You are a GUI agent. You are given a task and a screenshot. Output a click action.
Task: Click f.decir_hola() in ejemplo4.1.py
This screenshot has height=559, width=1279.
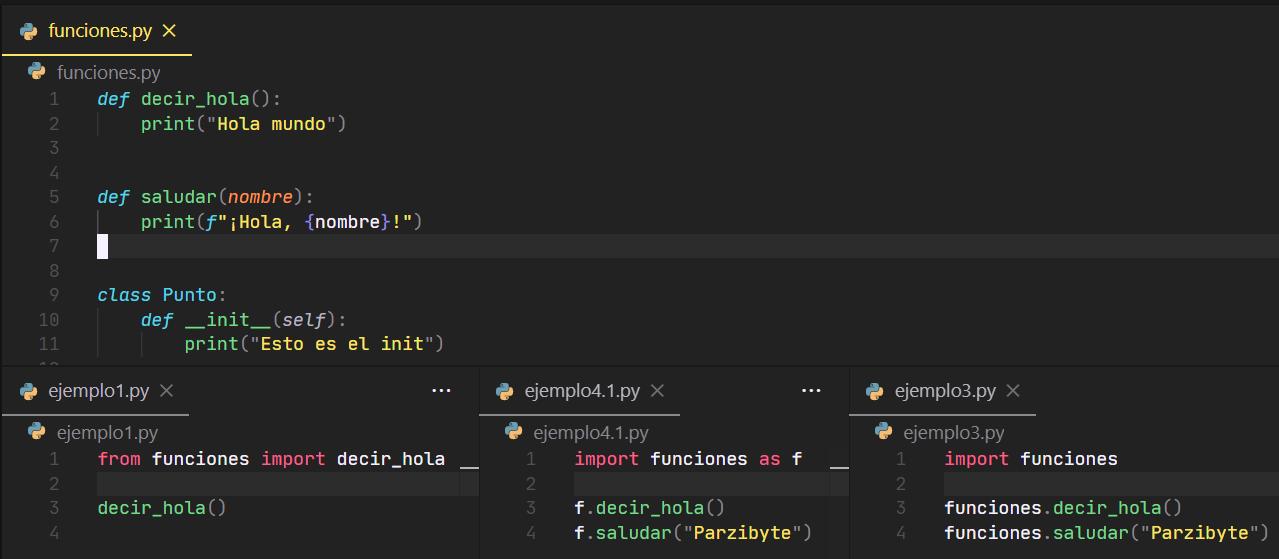pyautogui.click(x=650, y=508)
